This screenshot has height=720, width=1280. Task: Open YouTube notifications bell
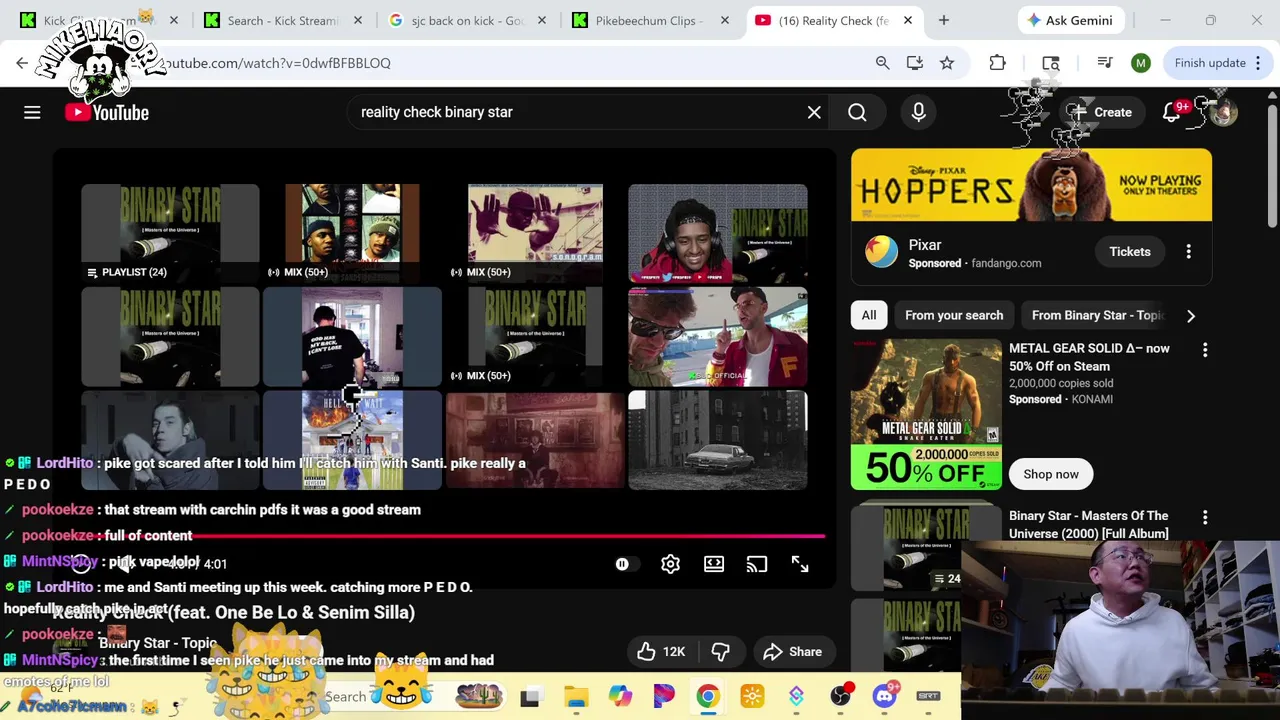[1172, 112]
